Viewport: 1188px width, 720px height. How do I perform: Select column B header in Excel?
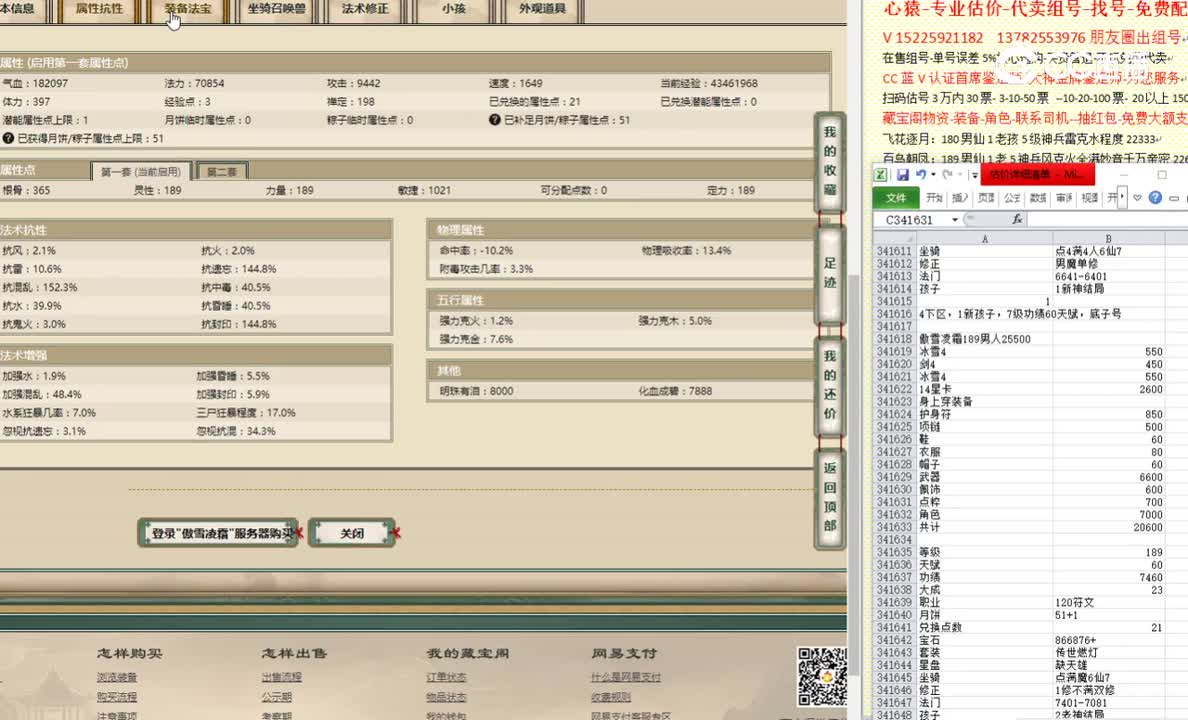click(1108, 239)
